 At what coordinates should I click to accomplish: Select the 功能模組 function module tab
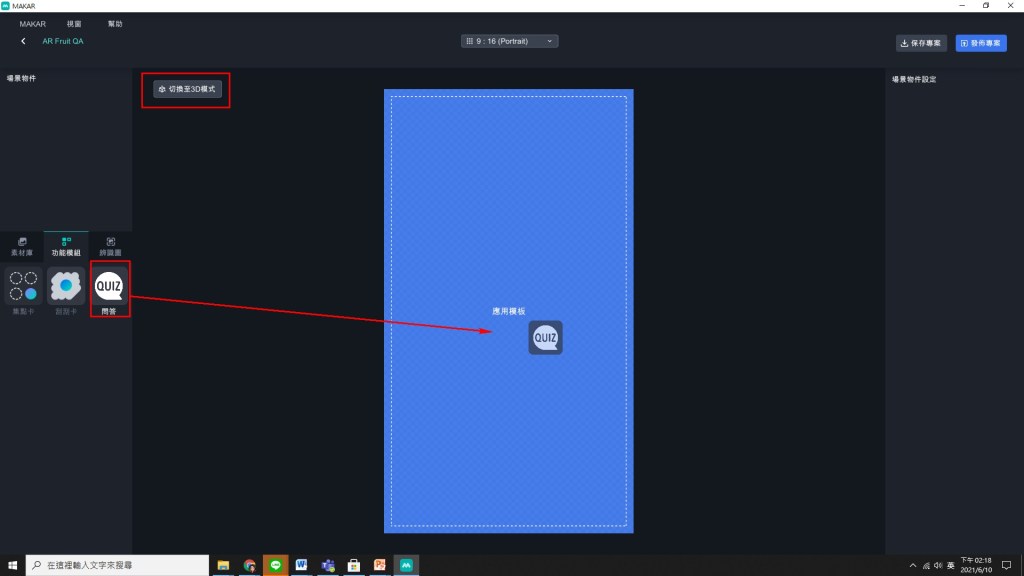pos(66,246)
